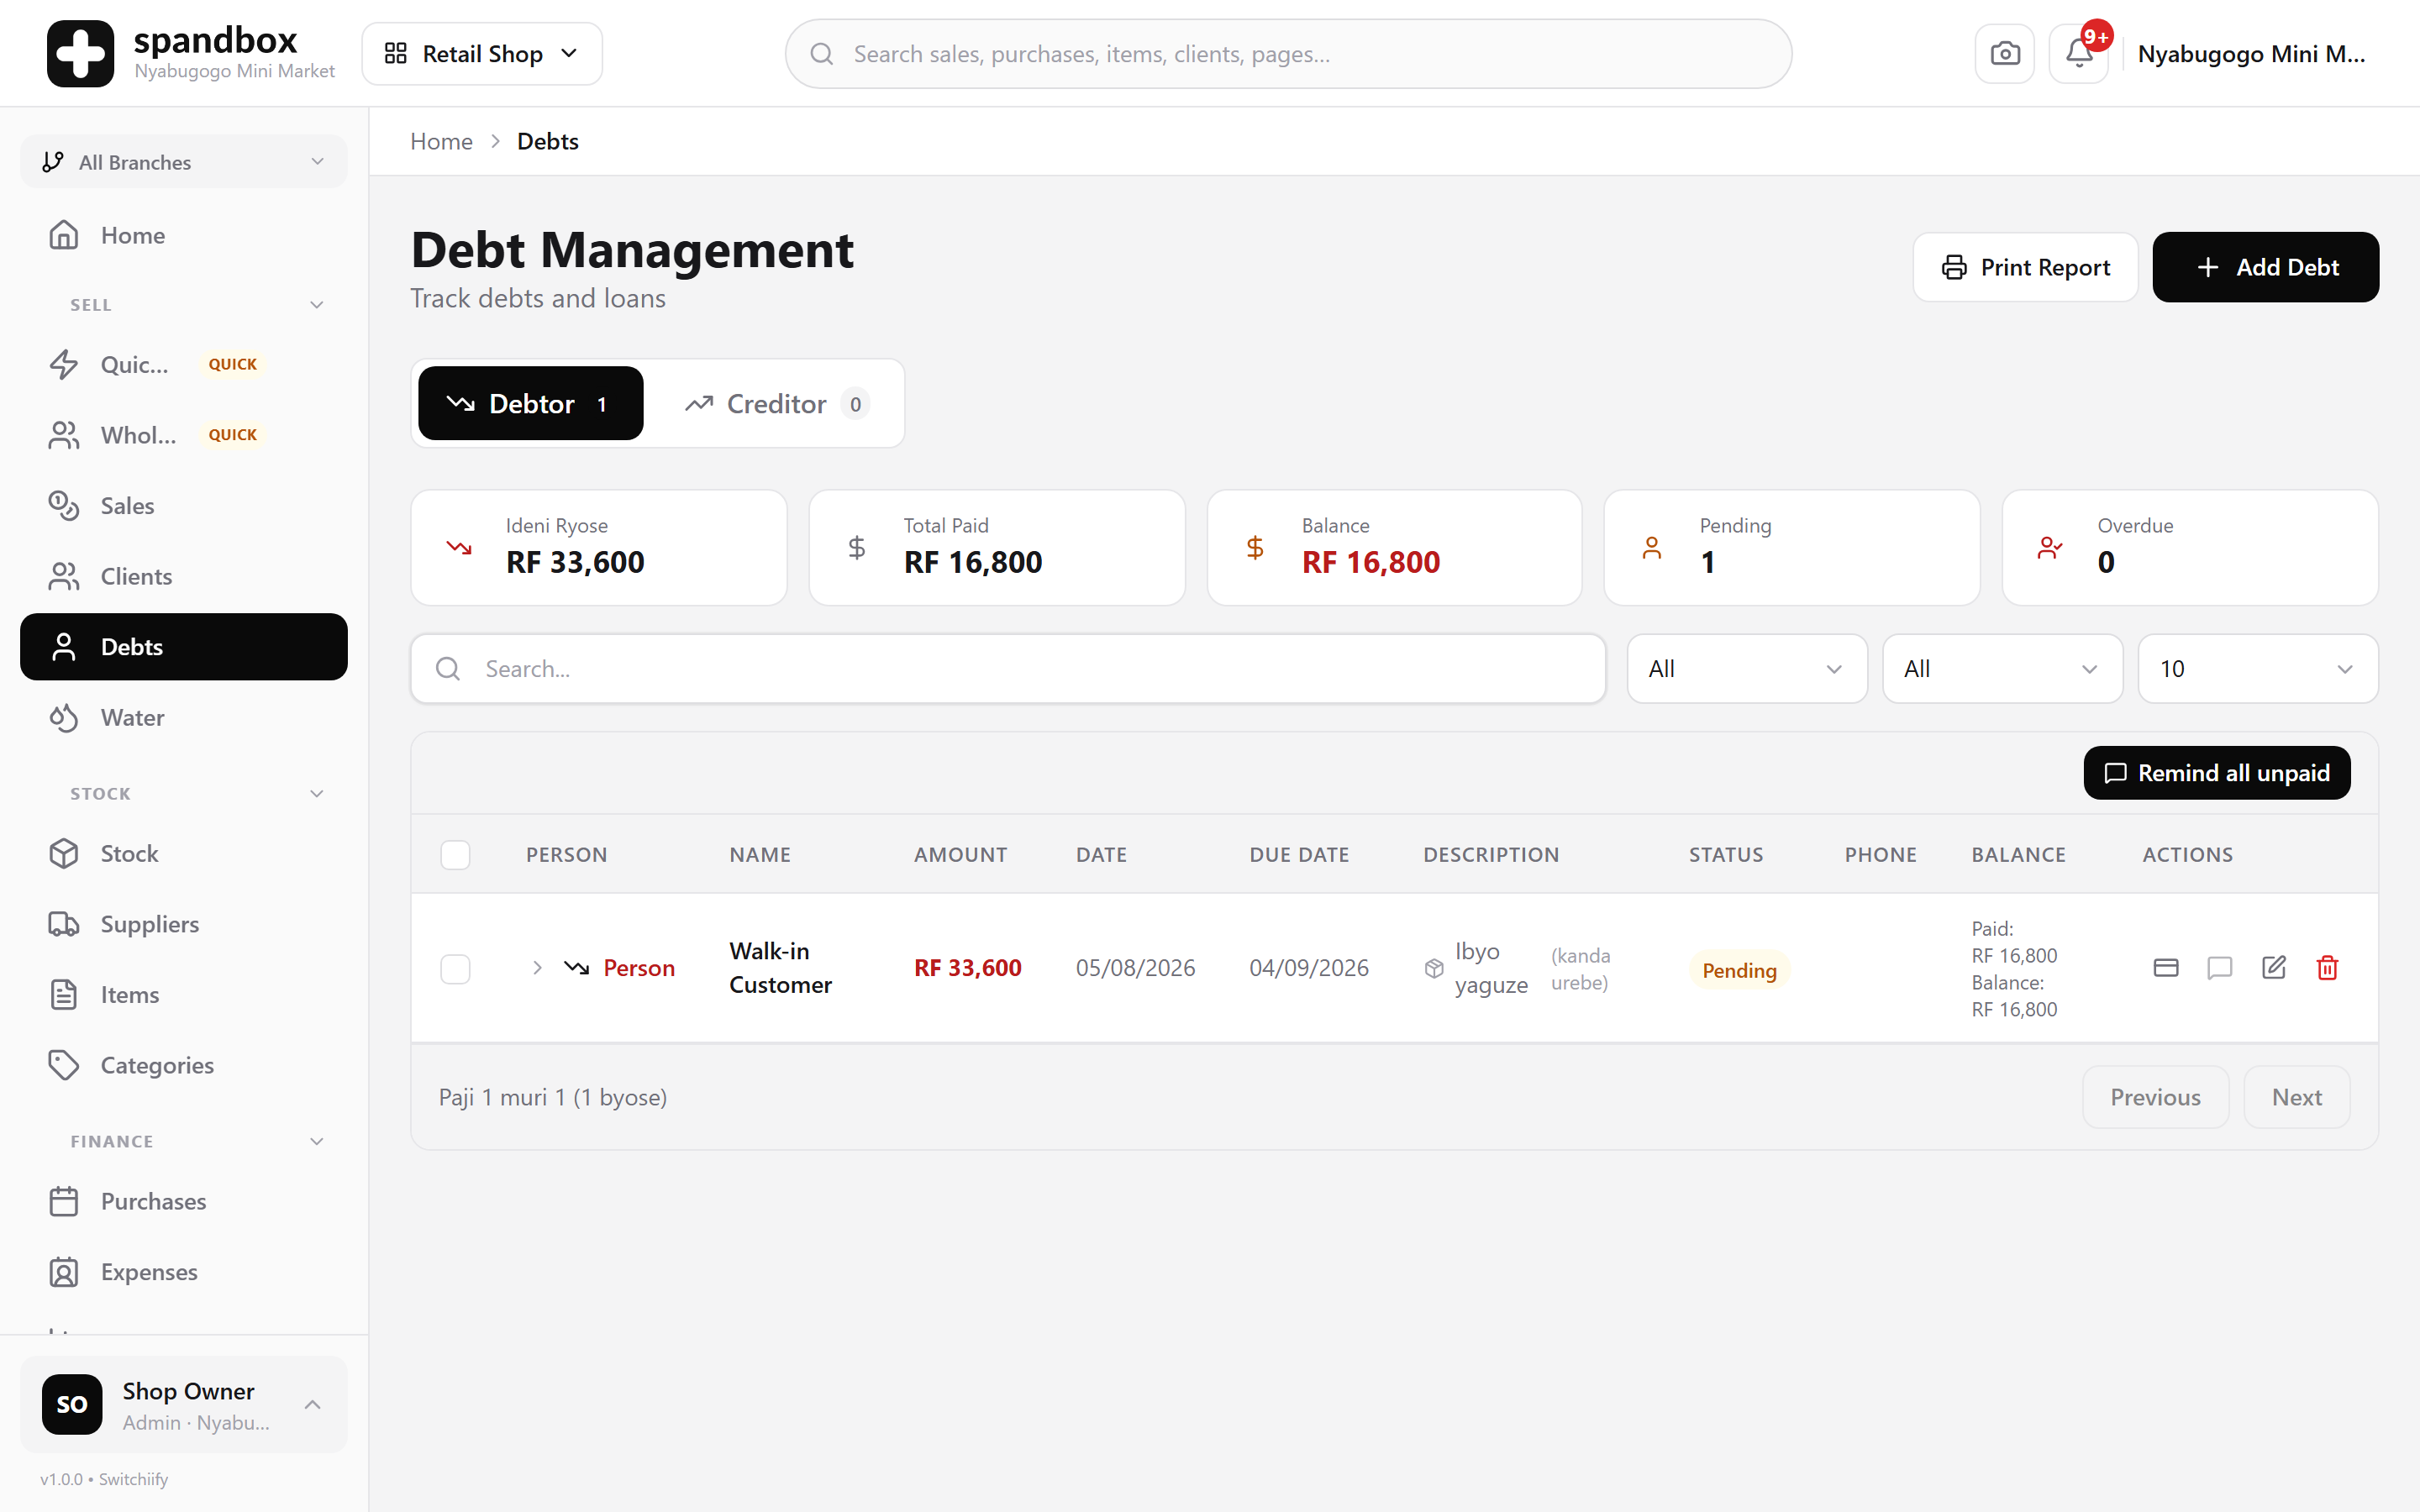Click the Nyabugogo Mini M... account name
This screenshot has width=2420, height=1512.
click(2252, 54)
